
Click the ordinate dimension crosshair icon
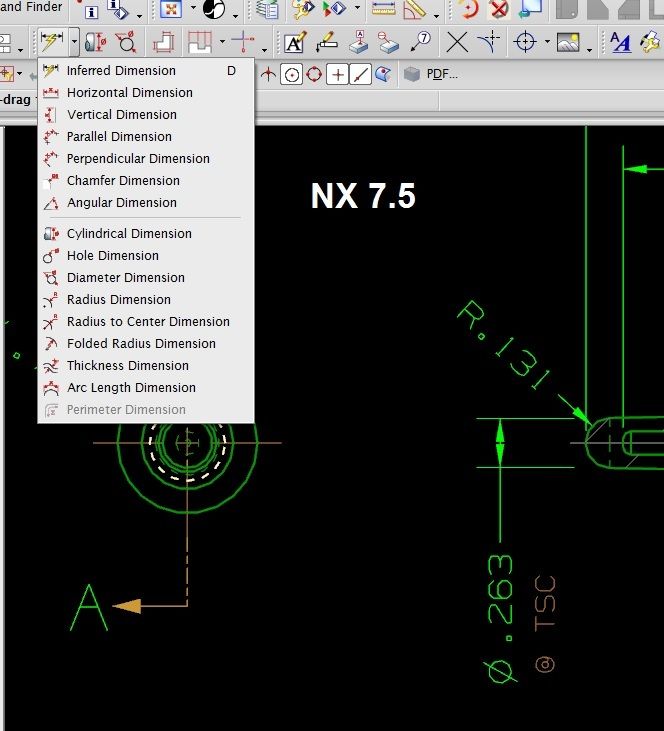(x=243, y=41)
